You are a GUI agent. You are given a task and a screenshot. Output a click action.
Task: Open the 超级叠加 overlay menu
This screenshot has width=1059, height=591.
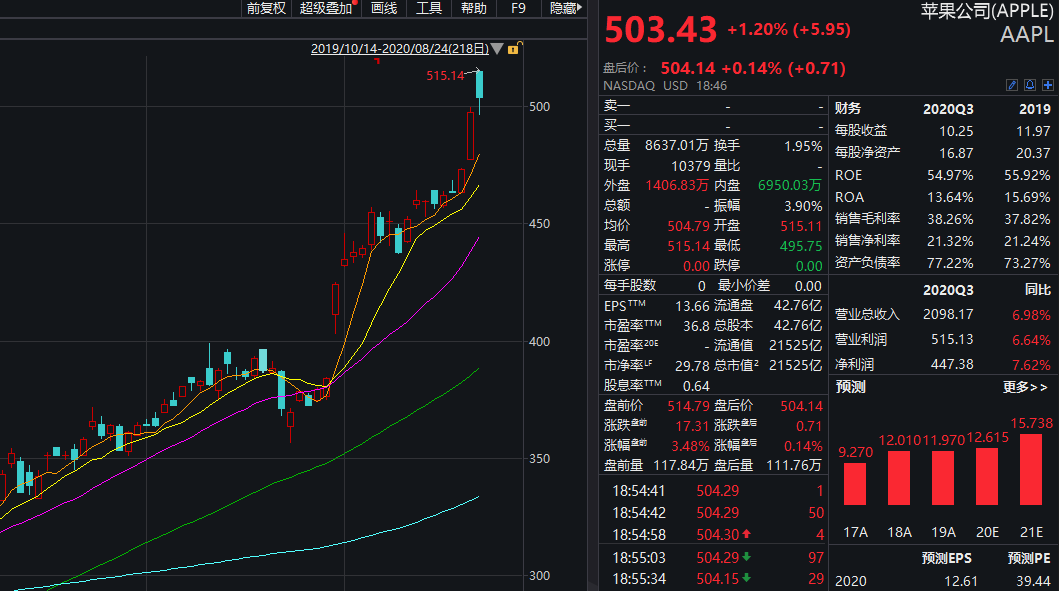pyautogui.click(x=326, y=8)
